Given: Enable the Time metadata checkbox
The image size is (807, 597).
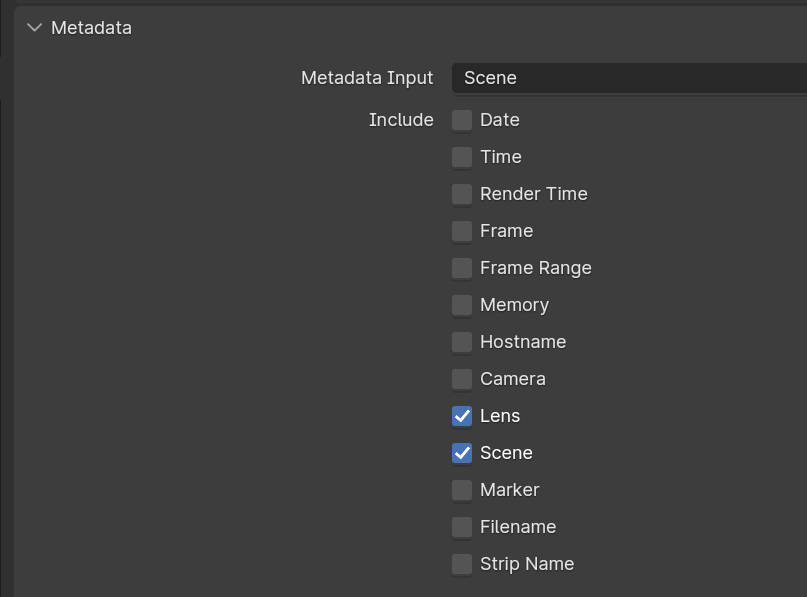Looking at the screenshot, I should click(x=462, y=157).
